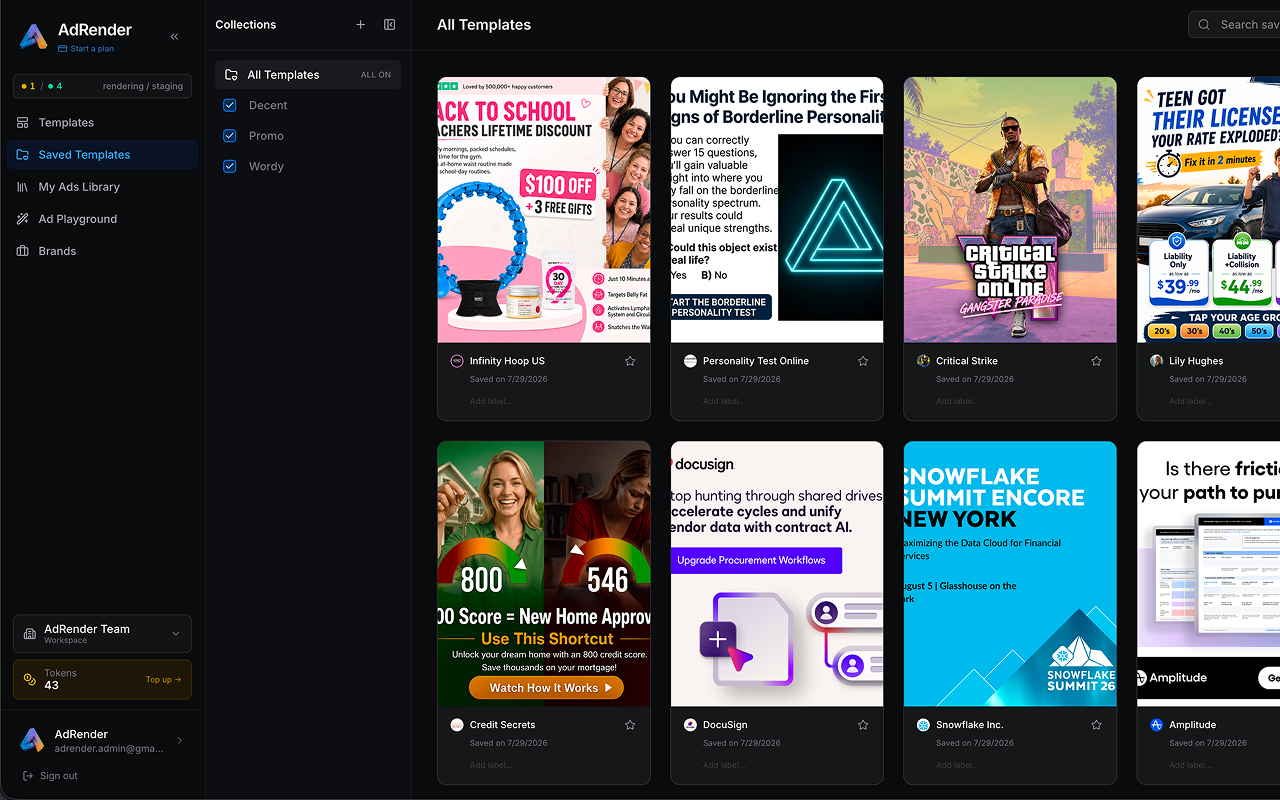Click the Credit Secrets brand avatar
The width and height of the screenshot is (1280, 800).
(x=457, y=725)
